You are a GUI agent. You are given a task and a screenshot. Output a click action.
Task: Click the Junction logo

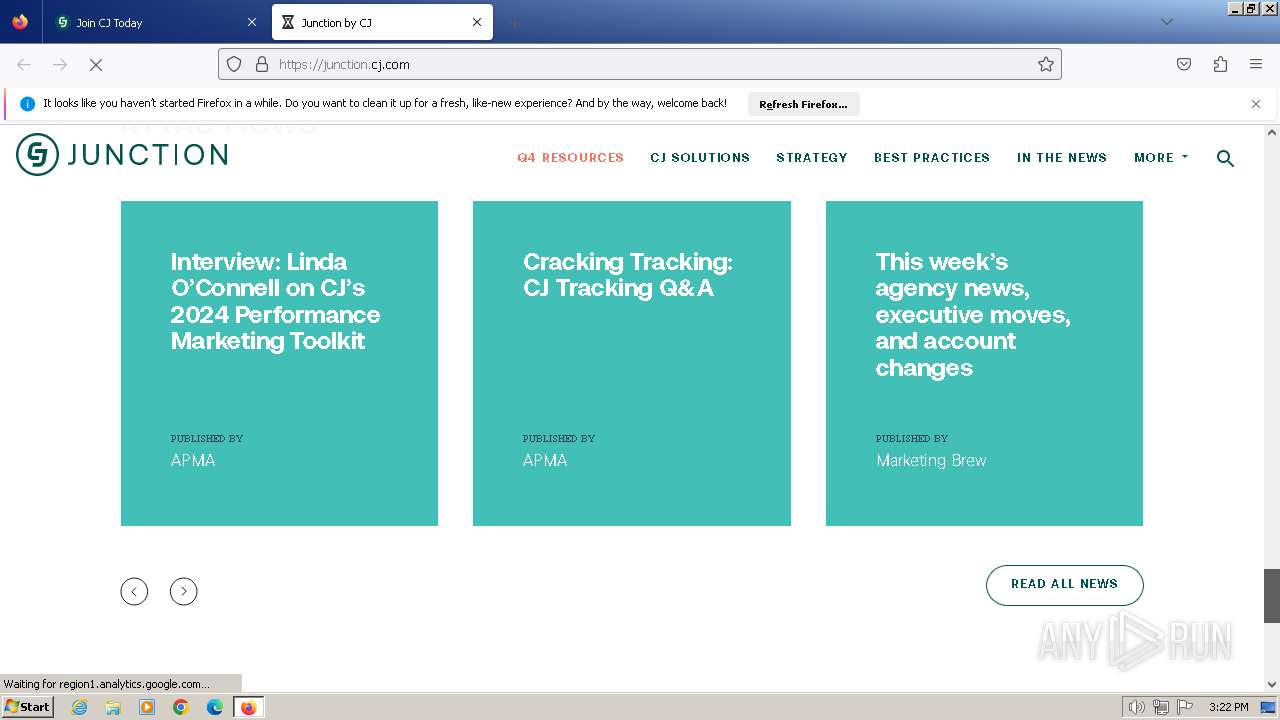(x=122, y=155)
